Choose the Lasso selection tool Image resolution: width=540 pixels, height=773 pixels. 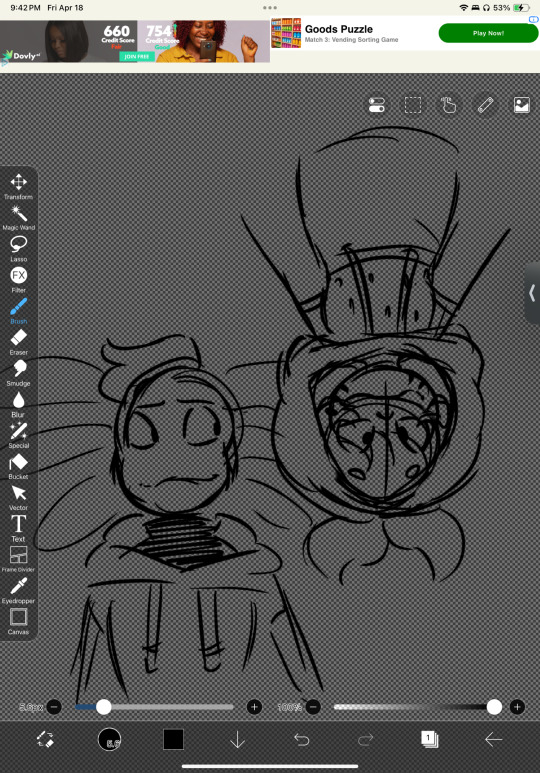[x=18, y=248]
